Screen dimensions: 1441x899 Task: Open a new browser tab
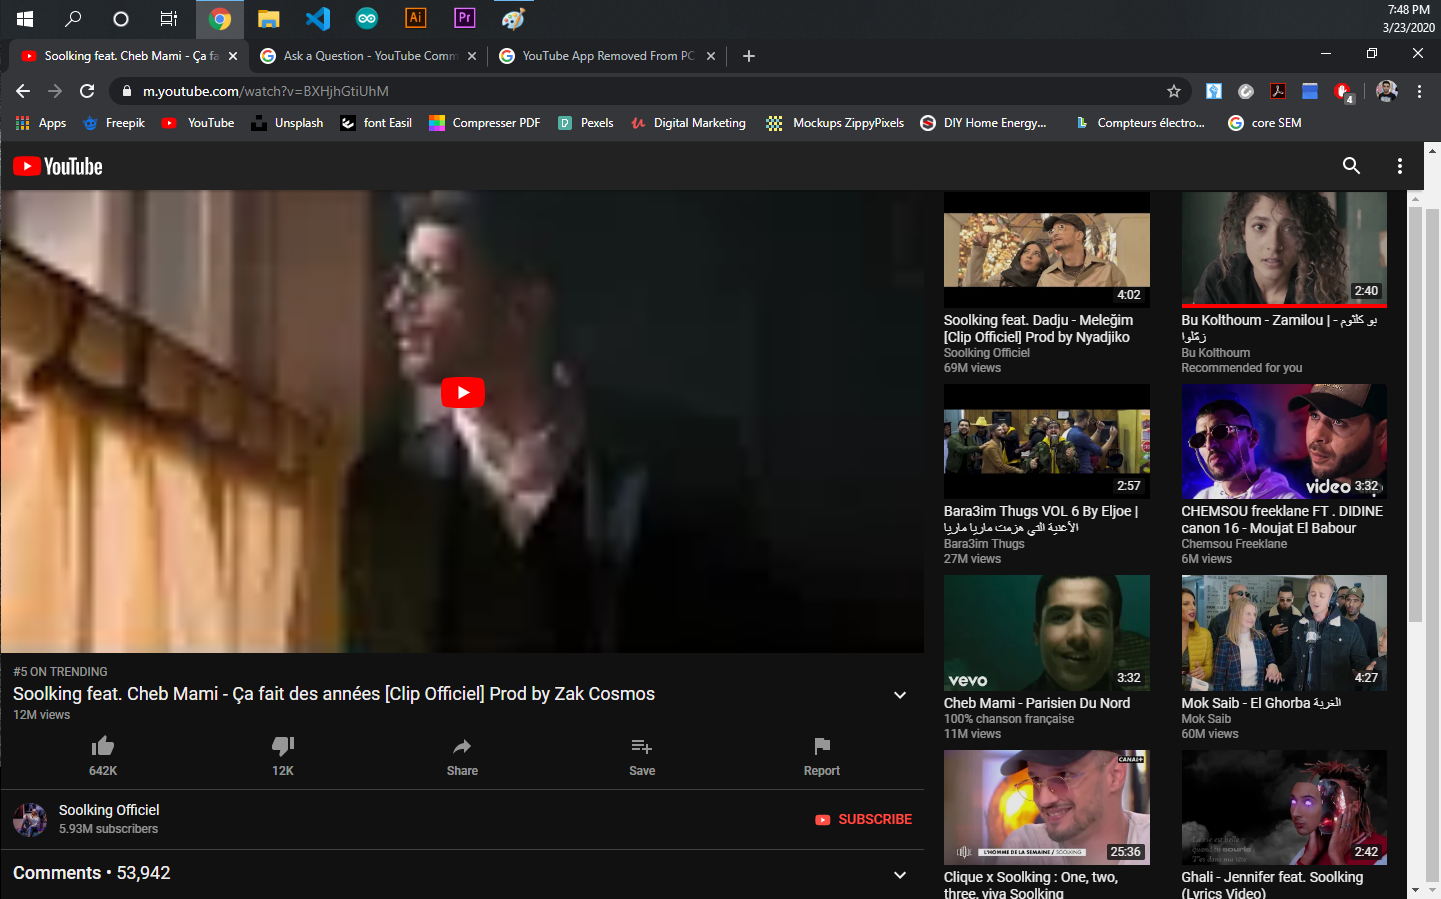[x=749, y=56]
